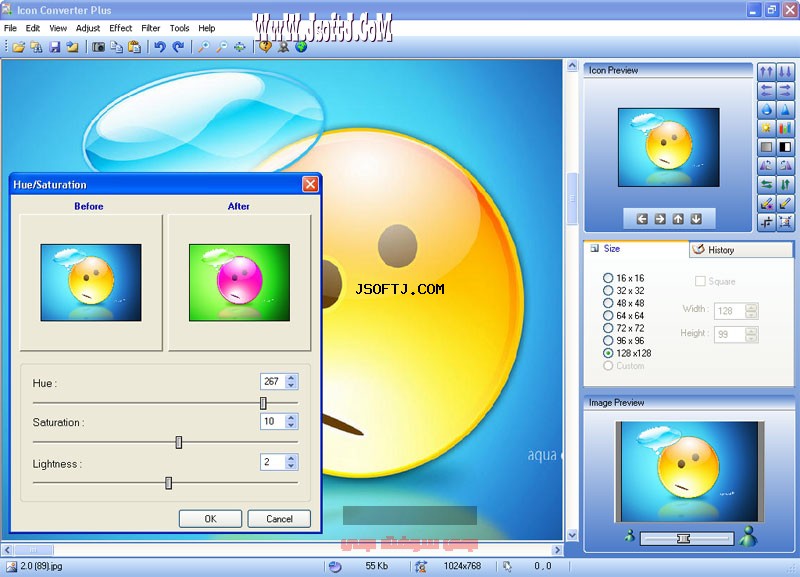Click the resize image tool icon

(785, 222)
